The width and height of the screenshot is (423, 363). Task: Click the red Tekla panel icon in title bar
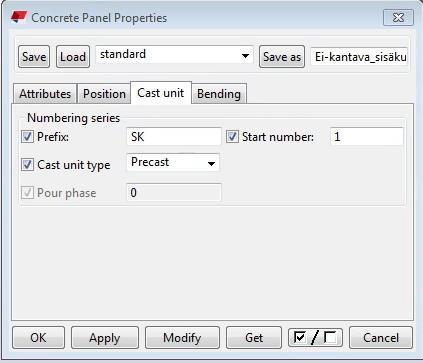19,17
